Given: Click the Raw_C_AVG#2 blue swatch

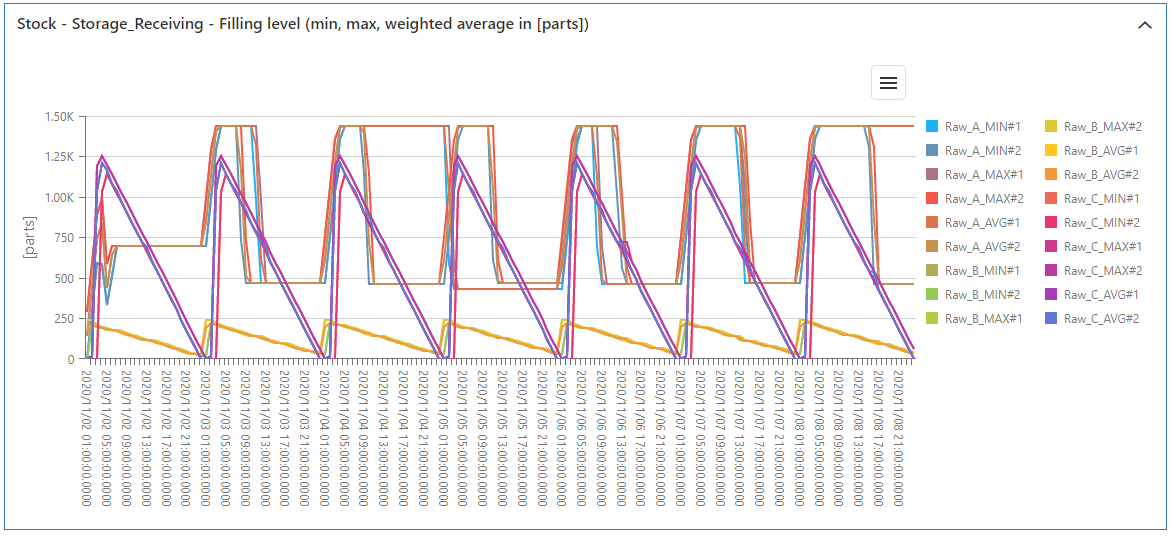Looking at the screenshot, I should click(x=1051, y=319).
